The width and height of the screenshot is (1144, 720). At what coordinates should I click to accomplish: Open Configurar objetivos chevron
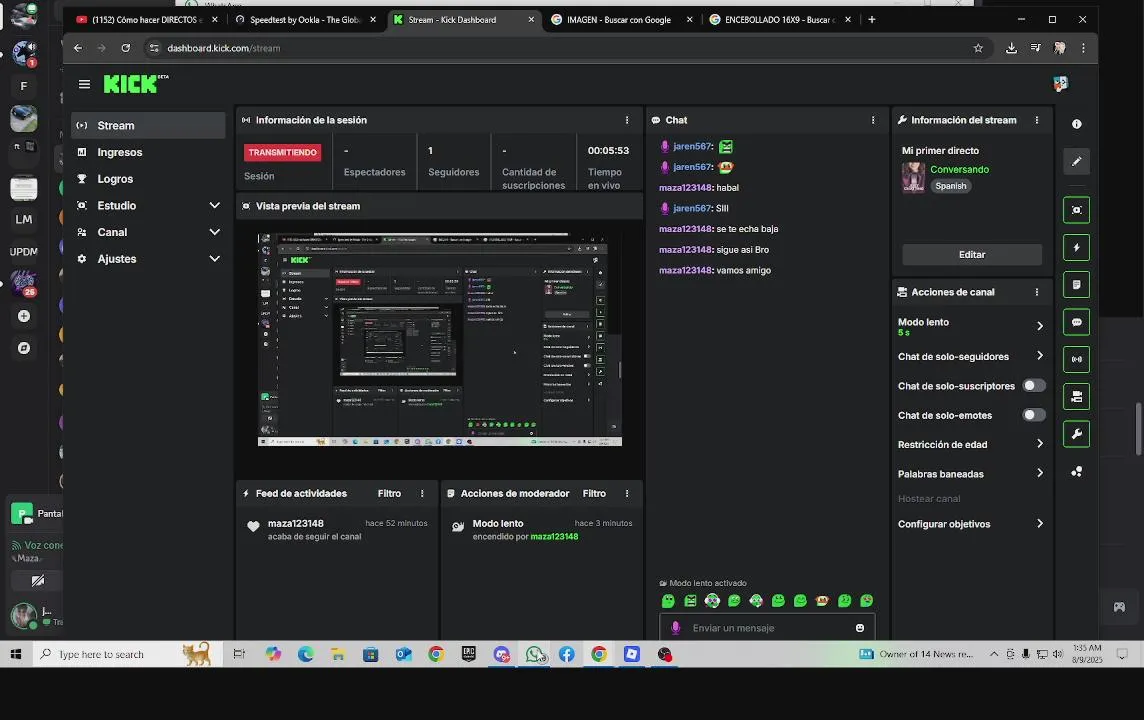click(x=1040, y=524)
